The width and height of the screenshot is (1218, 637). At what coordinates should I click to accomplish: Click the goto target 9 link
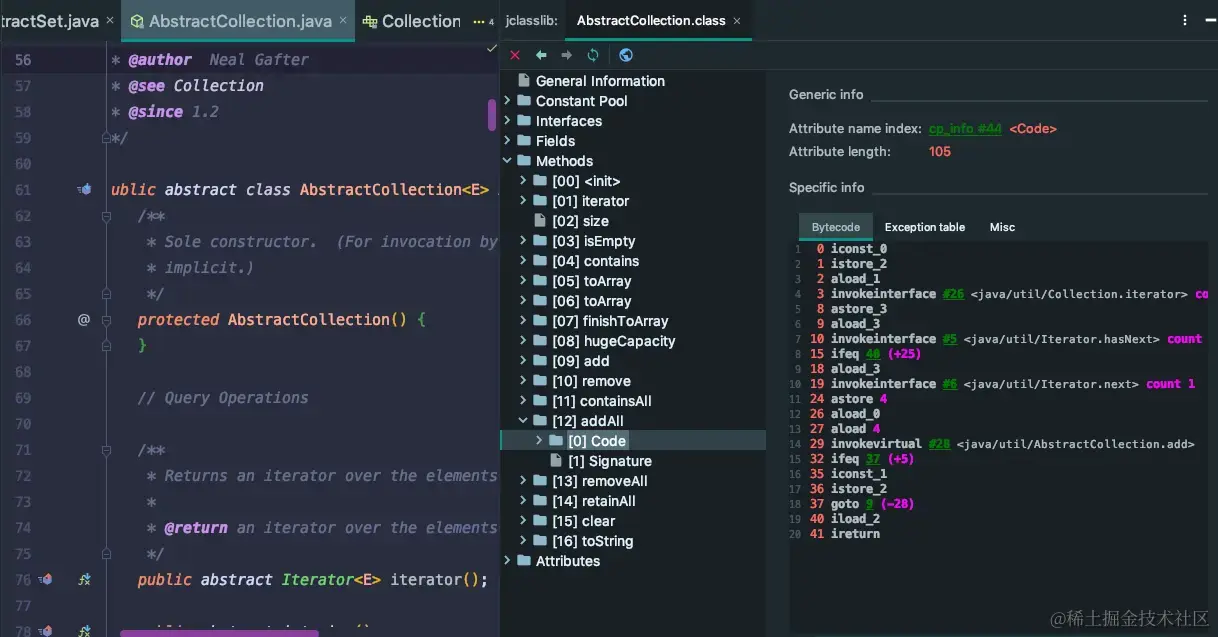[x=870, y=504]
